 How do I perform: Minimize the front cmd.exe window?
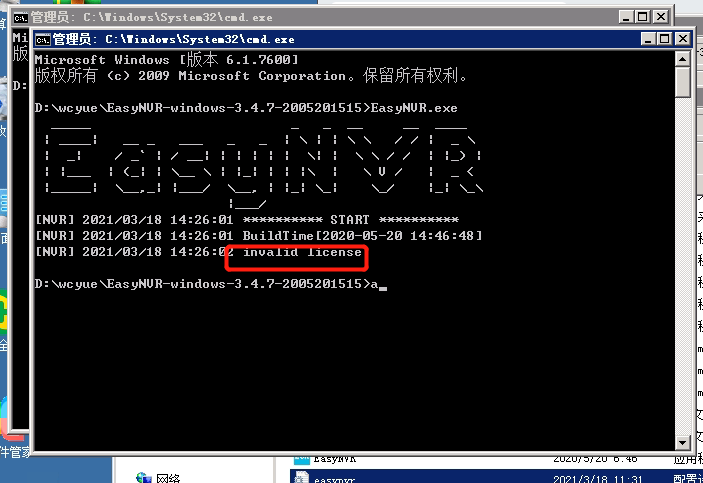tap(647, 39)
